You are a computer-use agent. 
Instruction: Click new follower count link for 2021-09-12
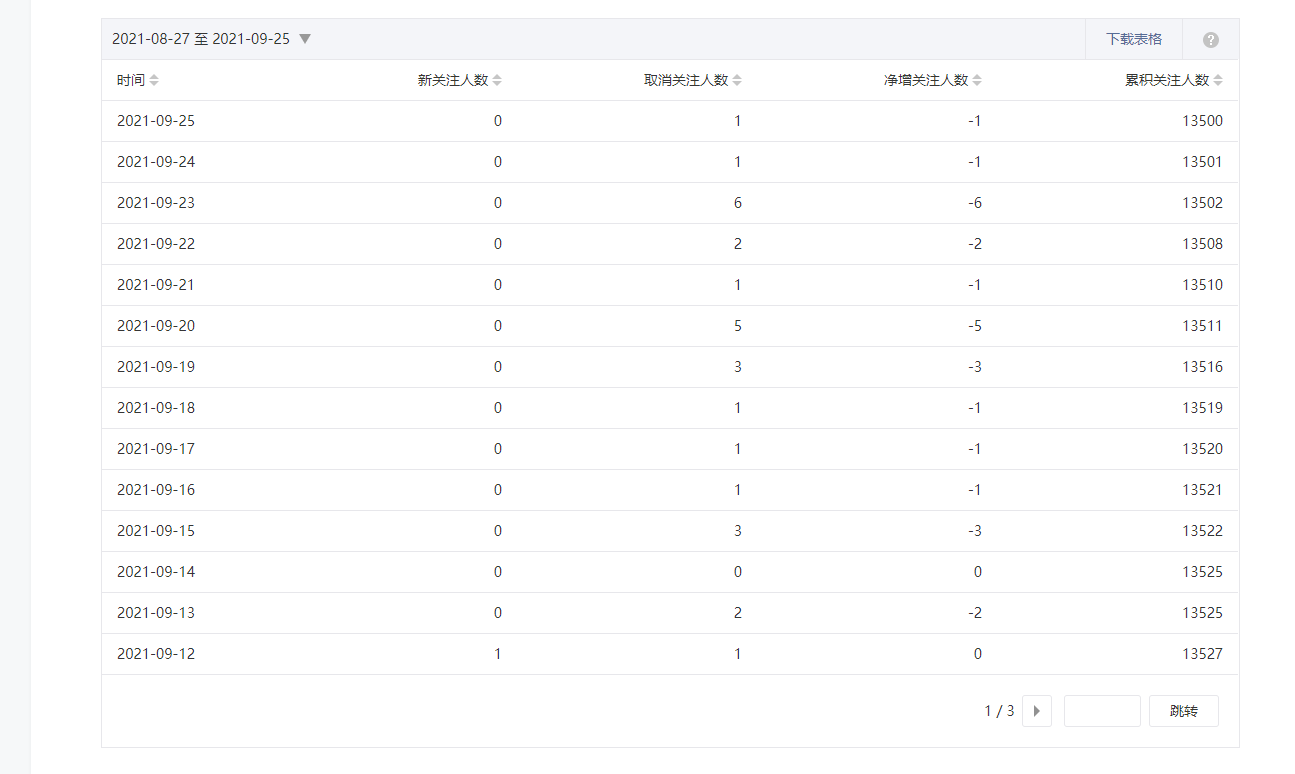(497, 654)
